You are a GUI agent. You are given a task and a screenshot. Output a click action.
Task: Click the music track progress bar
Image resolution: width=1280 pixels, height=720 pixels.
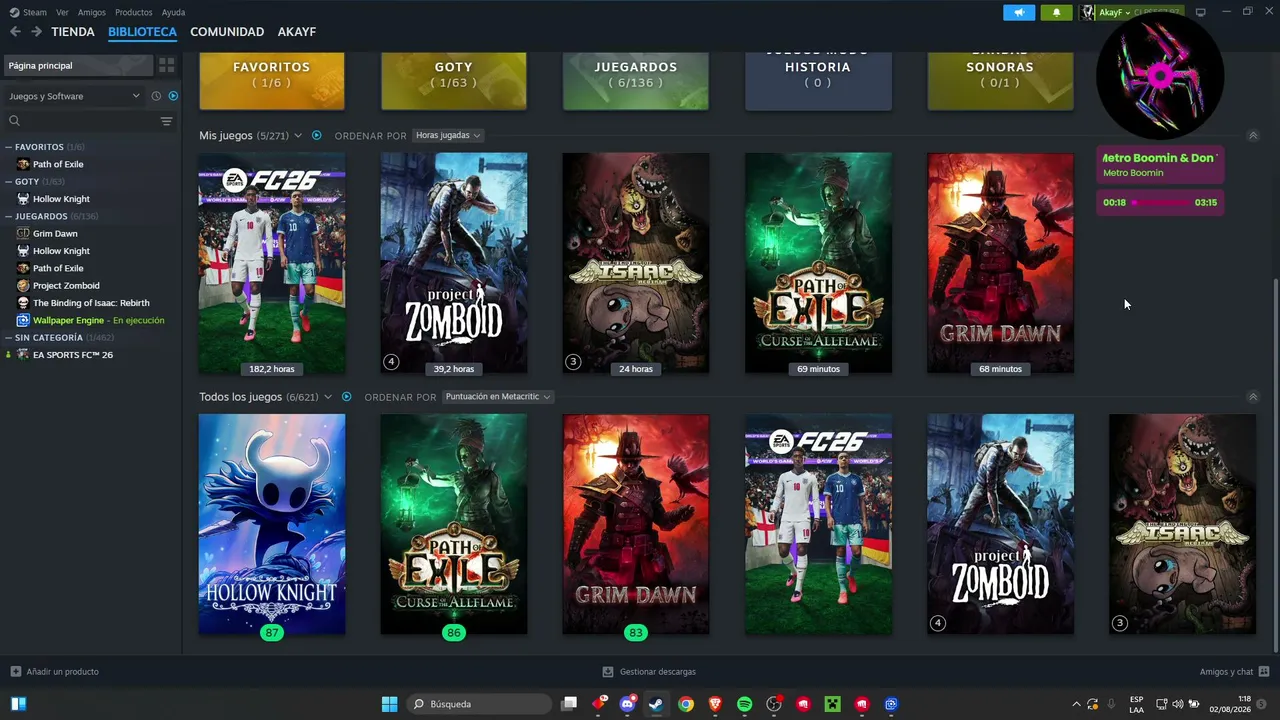pos(1160,203)
